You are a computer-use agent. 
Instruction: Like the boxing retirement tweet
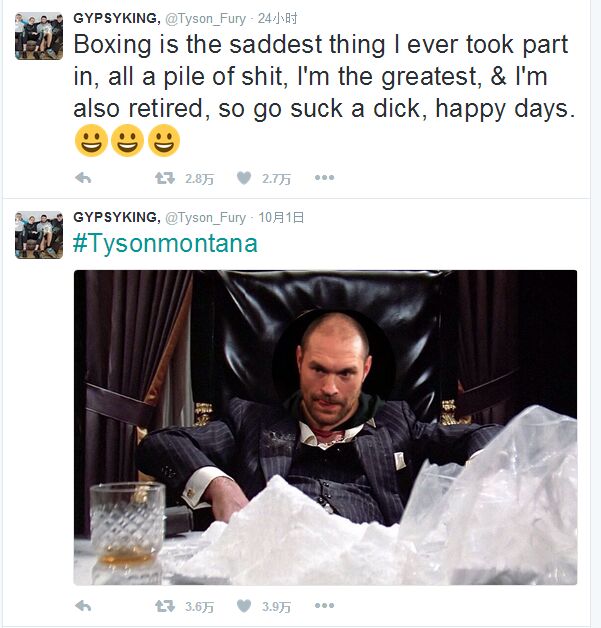(x=244, y=178)
